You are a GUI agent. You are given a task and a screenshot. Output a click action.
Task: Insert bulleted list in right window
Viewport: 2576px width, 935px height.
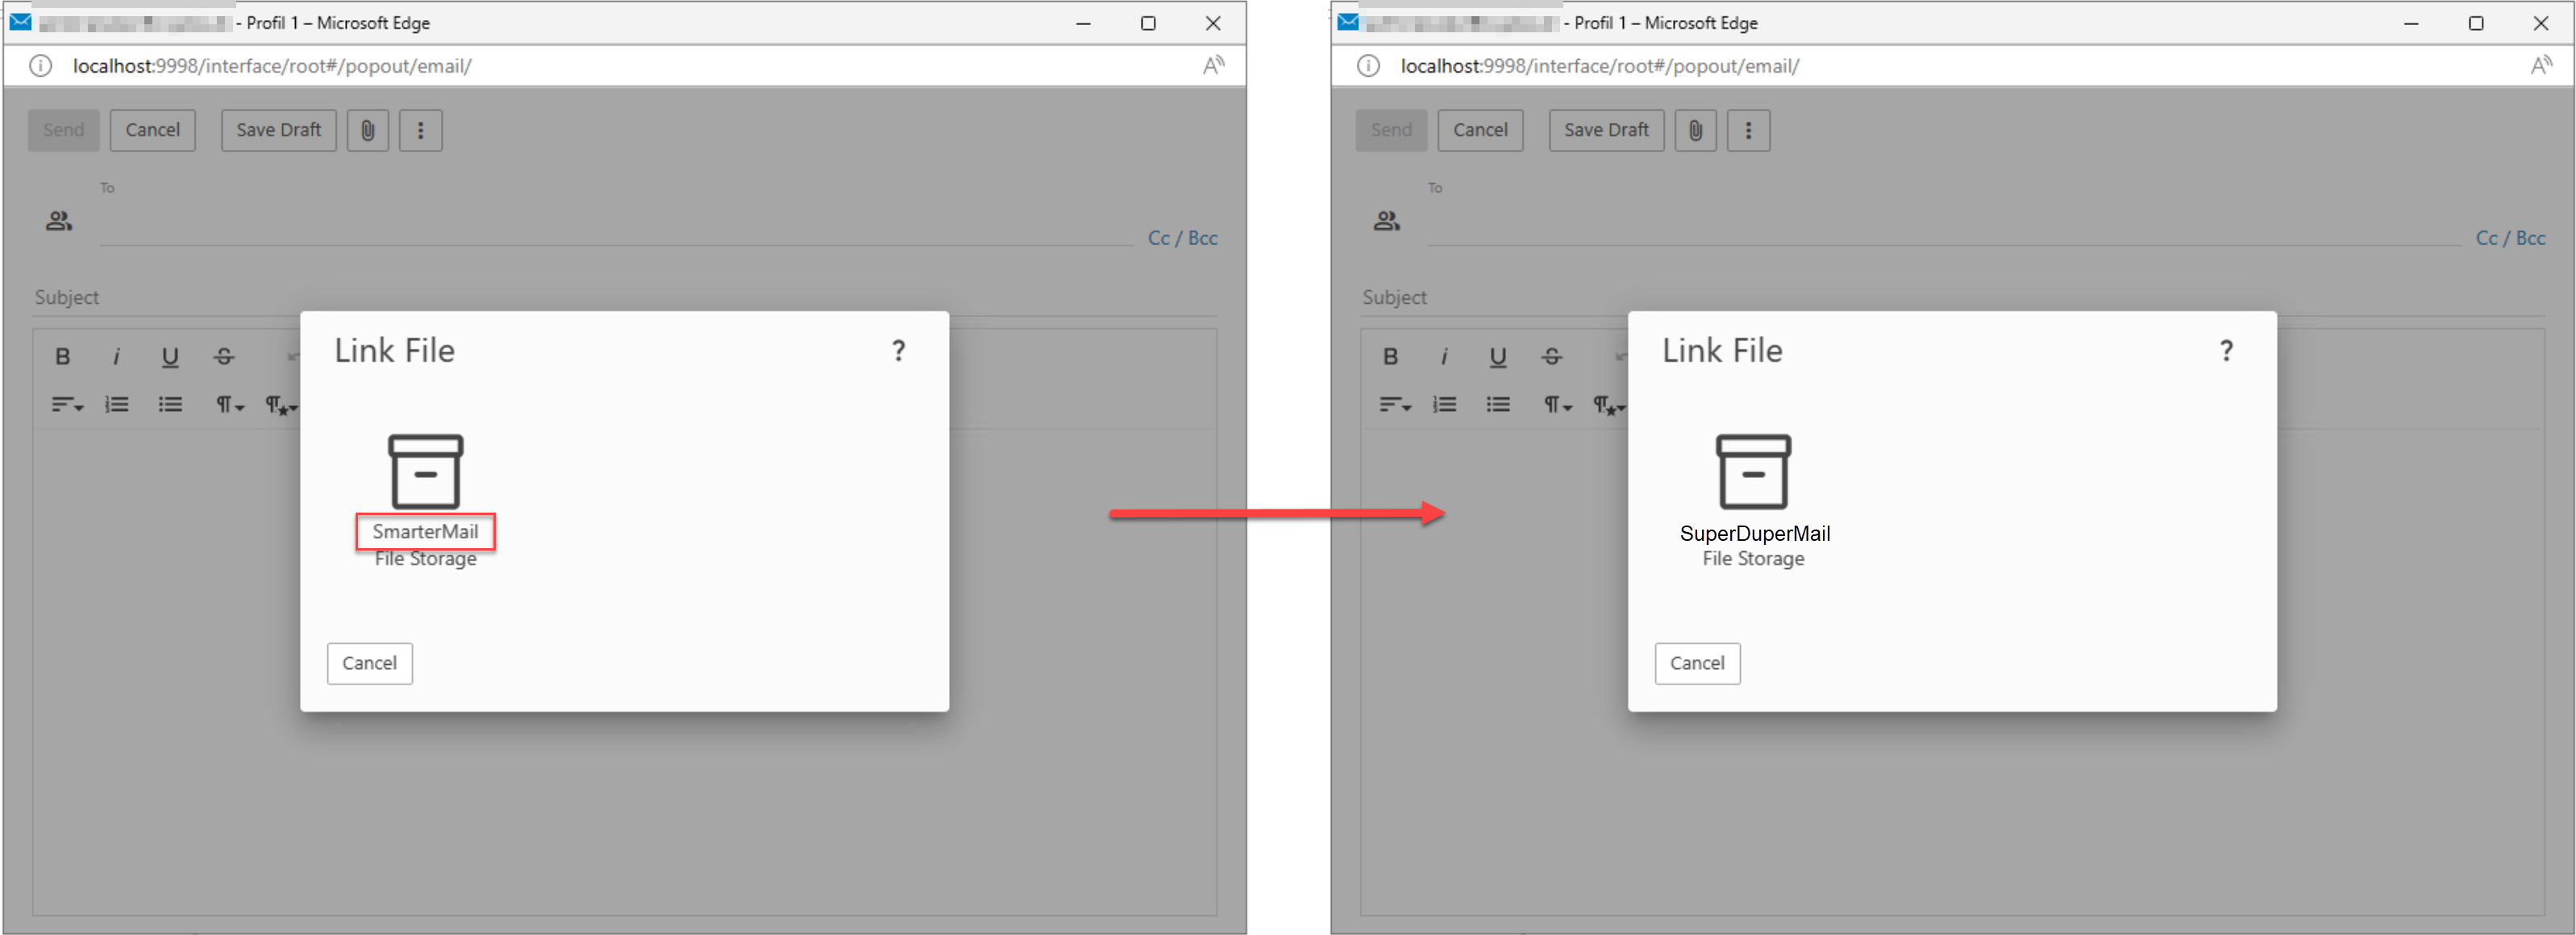(1498, 405)
